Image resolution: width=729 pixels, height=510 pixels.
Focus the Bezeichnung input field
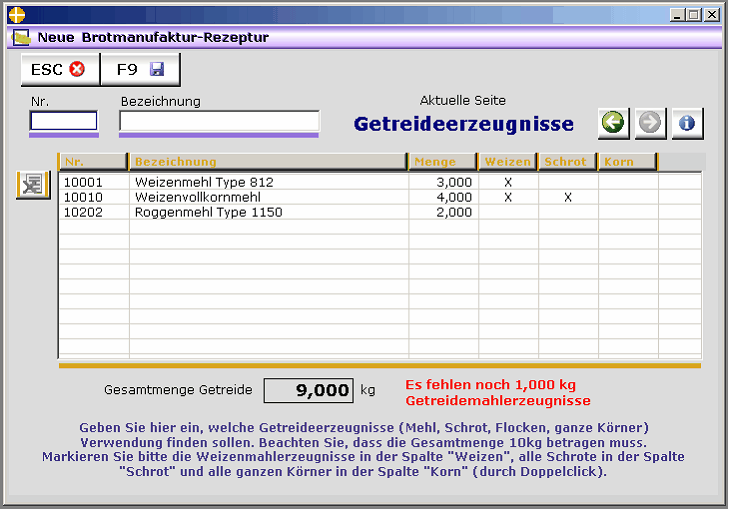pos(219,121)
